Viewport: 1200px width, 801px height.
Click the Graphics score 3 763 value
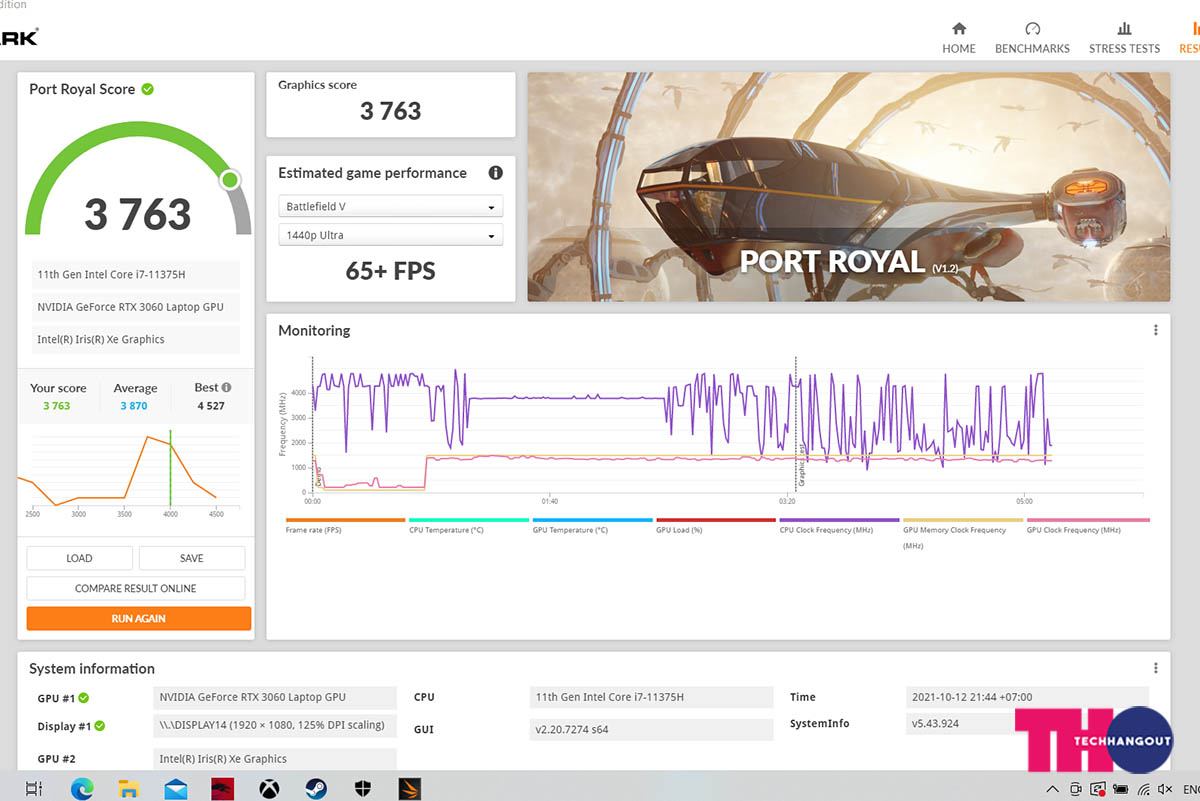[390, 111]
